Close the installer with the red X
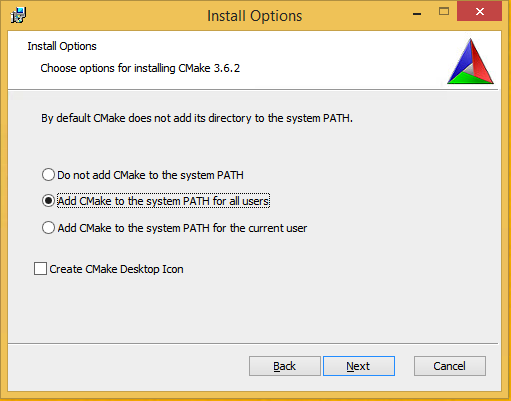Screen dimensions: 511x401 point(479,12)
